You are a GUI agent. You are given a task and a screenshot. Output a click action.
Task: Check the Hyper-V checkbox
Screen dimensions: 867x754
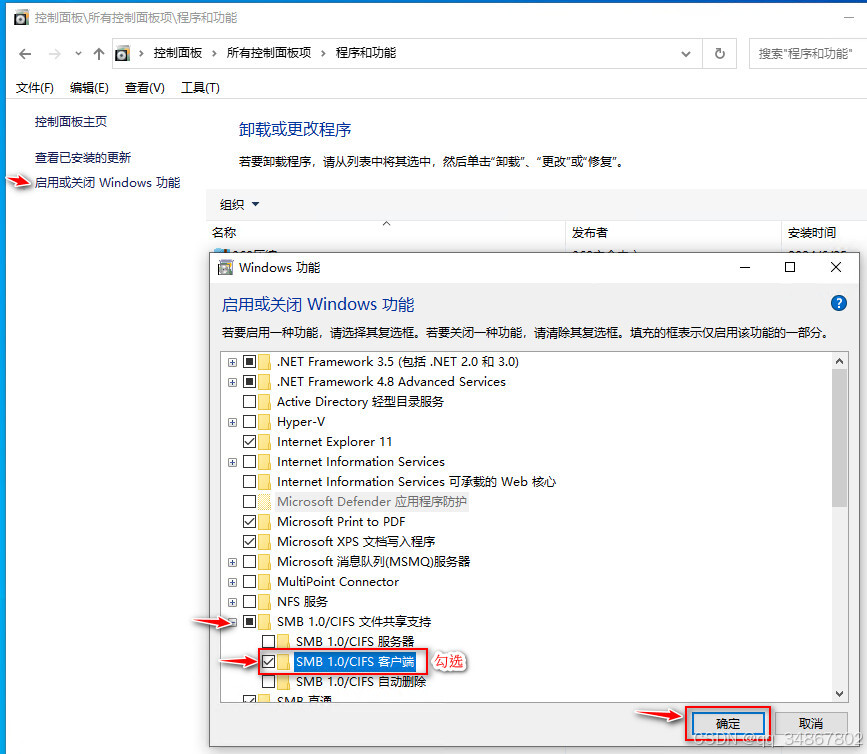point(249,422)
